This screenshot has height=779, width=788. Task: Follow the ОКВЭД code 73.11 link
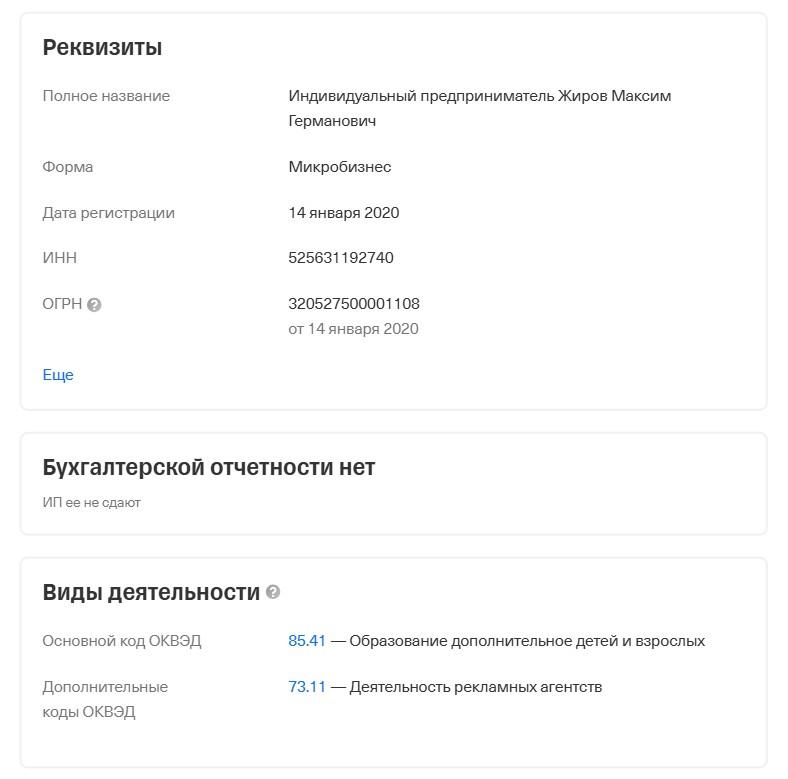pyautogui.click(x=307, y=687)
